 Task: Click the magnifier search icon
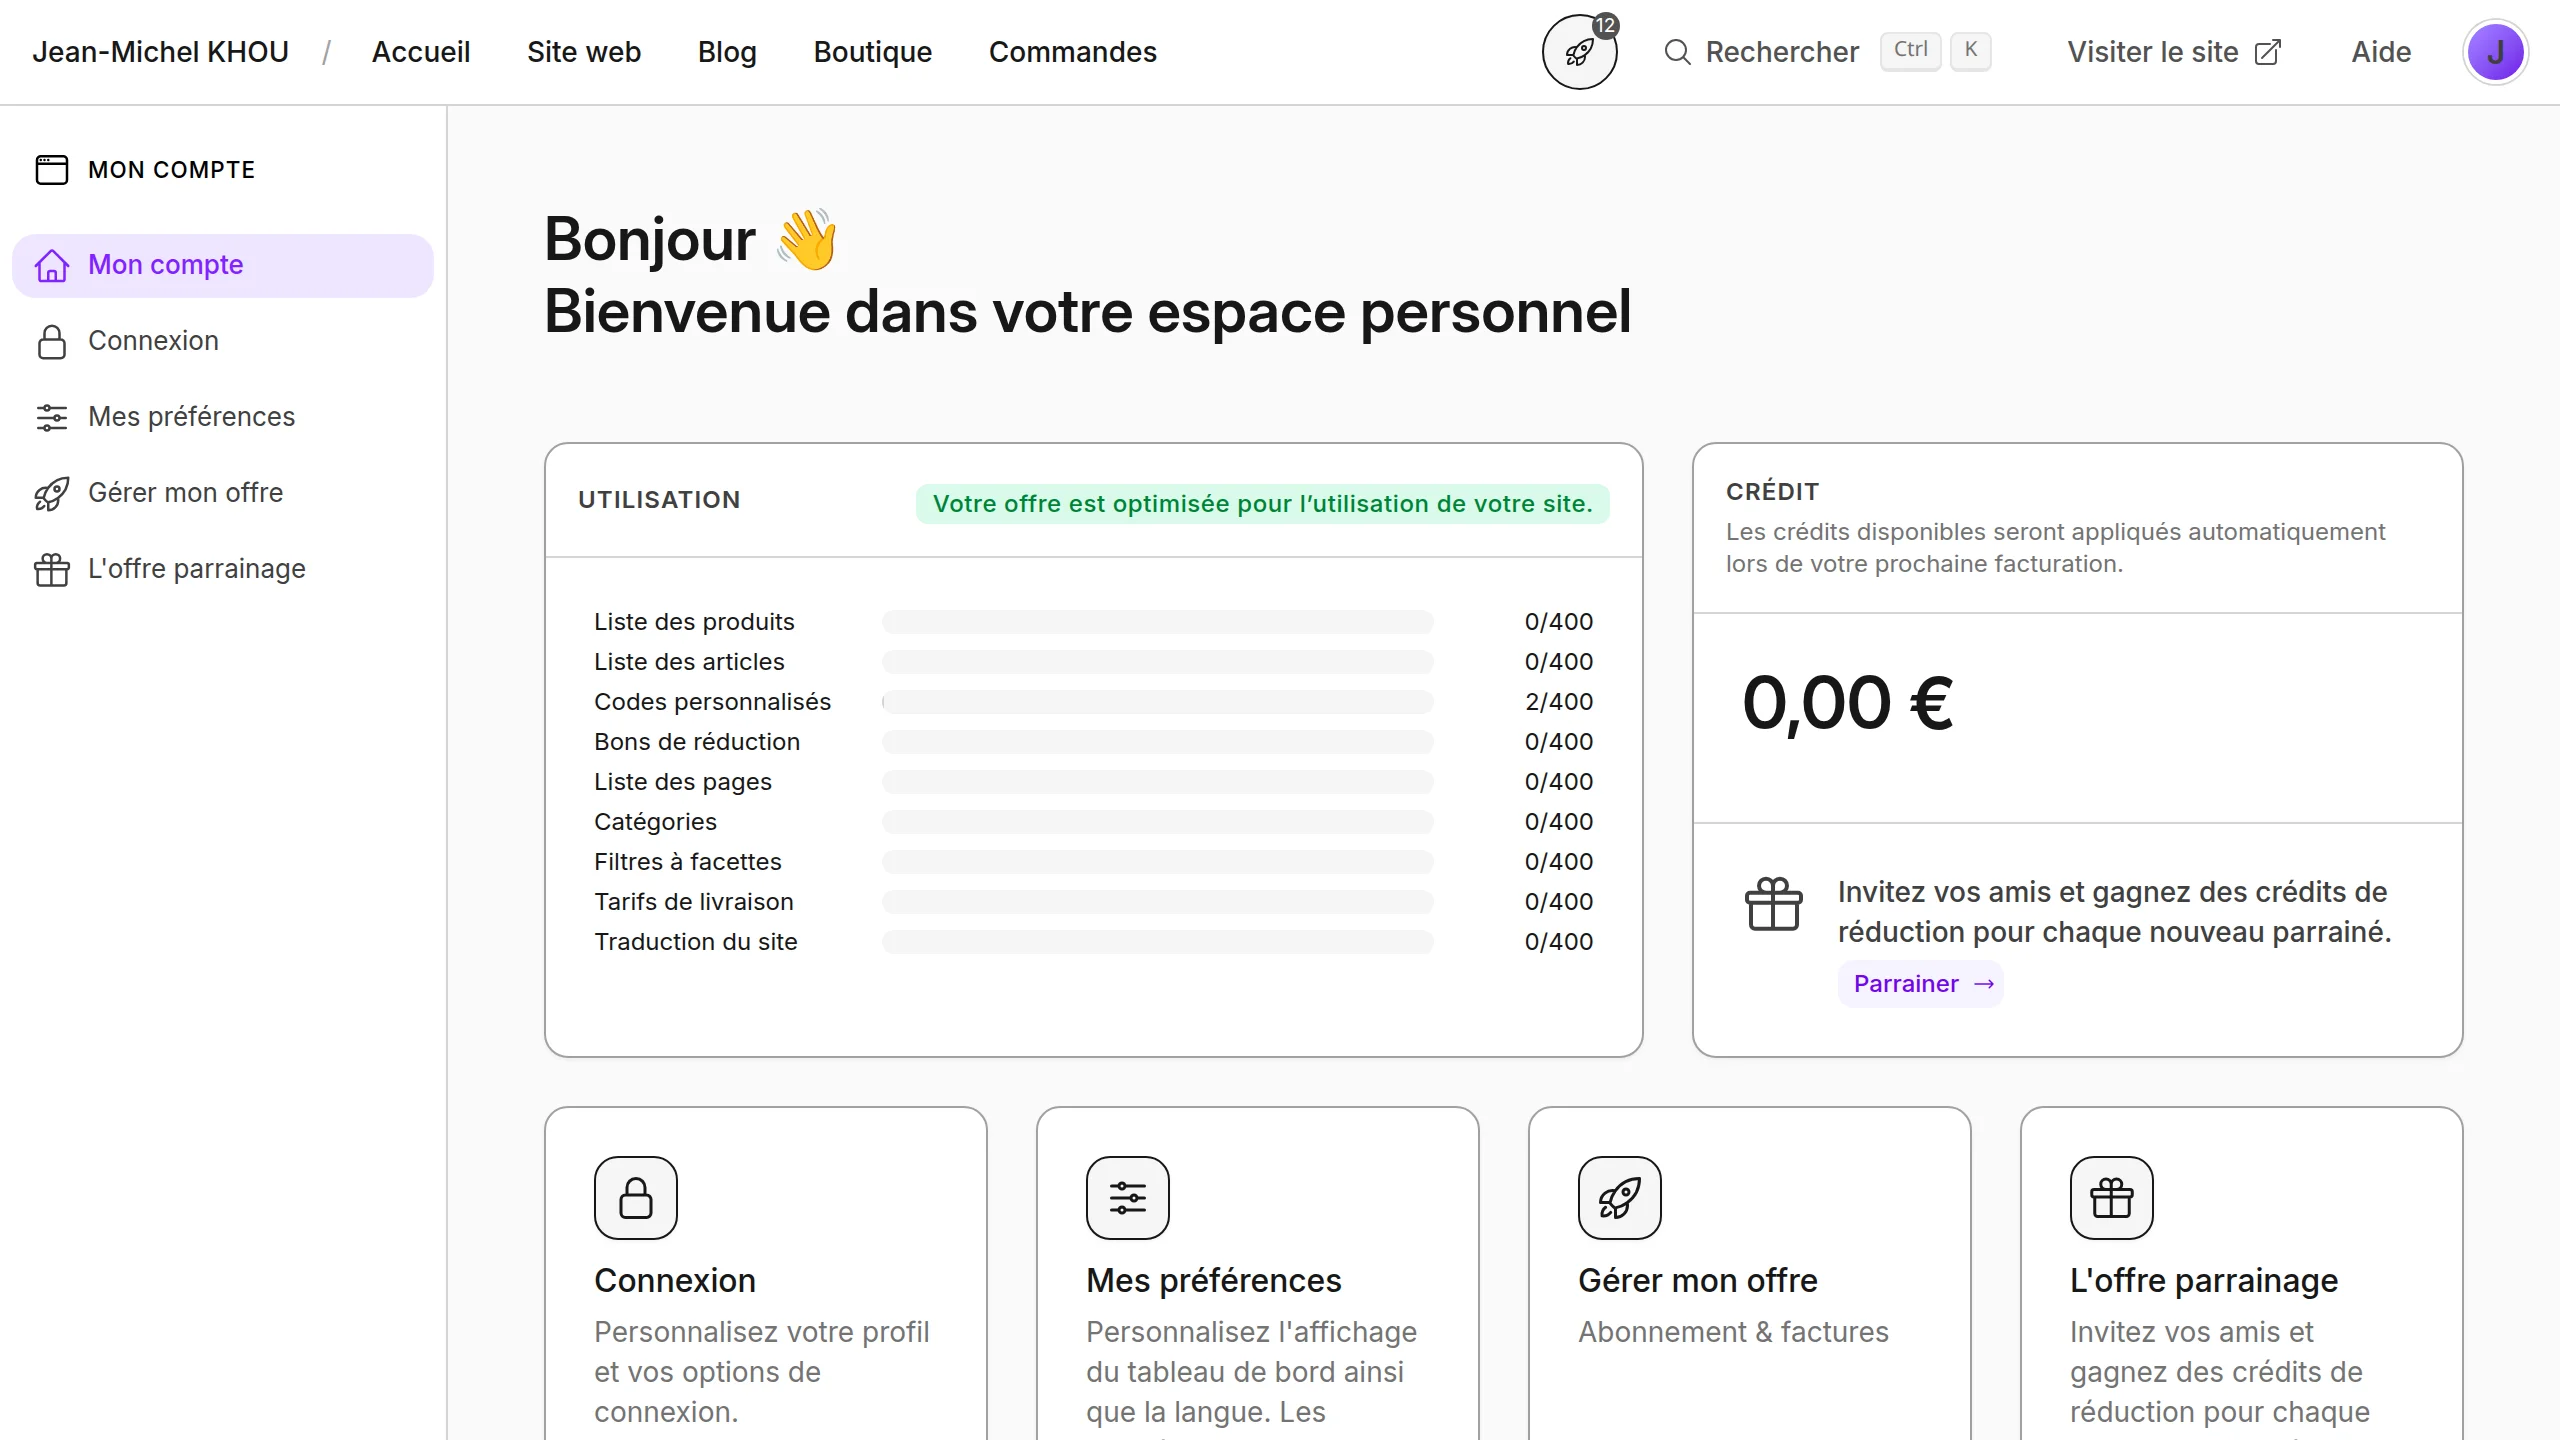1677,52
